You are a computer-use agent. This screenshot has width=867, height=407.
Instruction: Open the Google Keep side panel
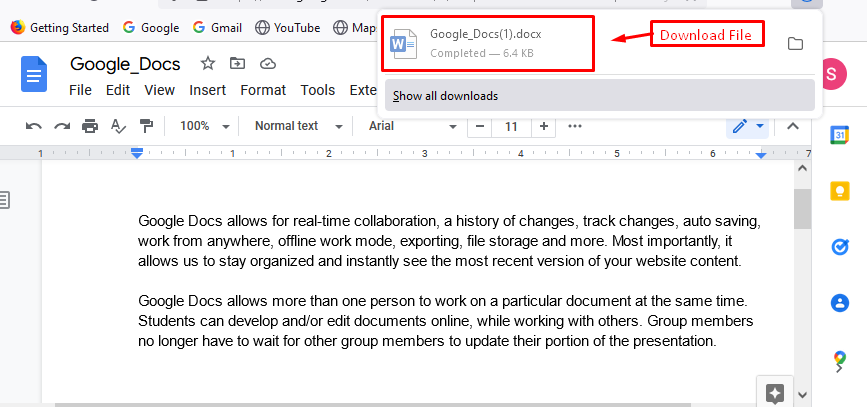(839, 191)
